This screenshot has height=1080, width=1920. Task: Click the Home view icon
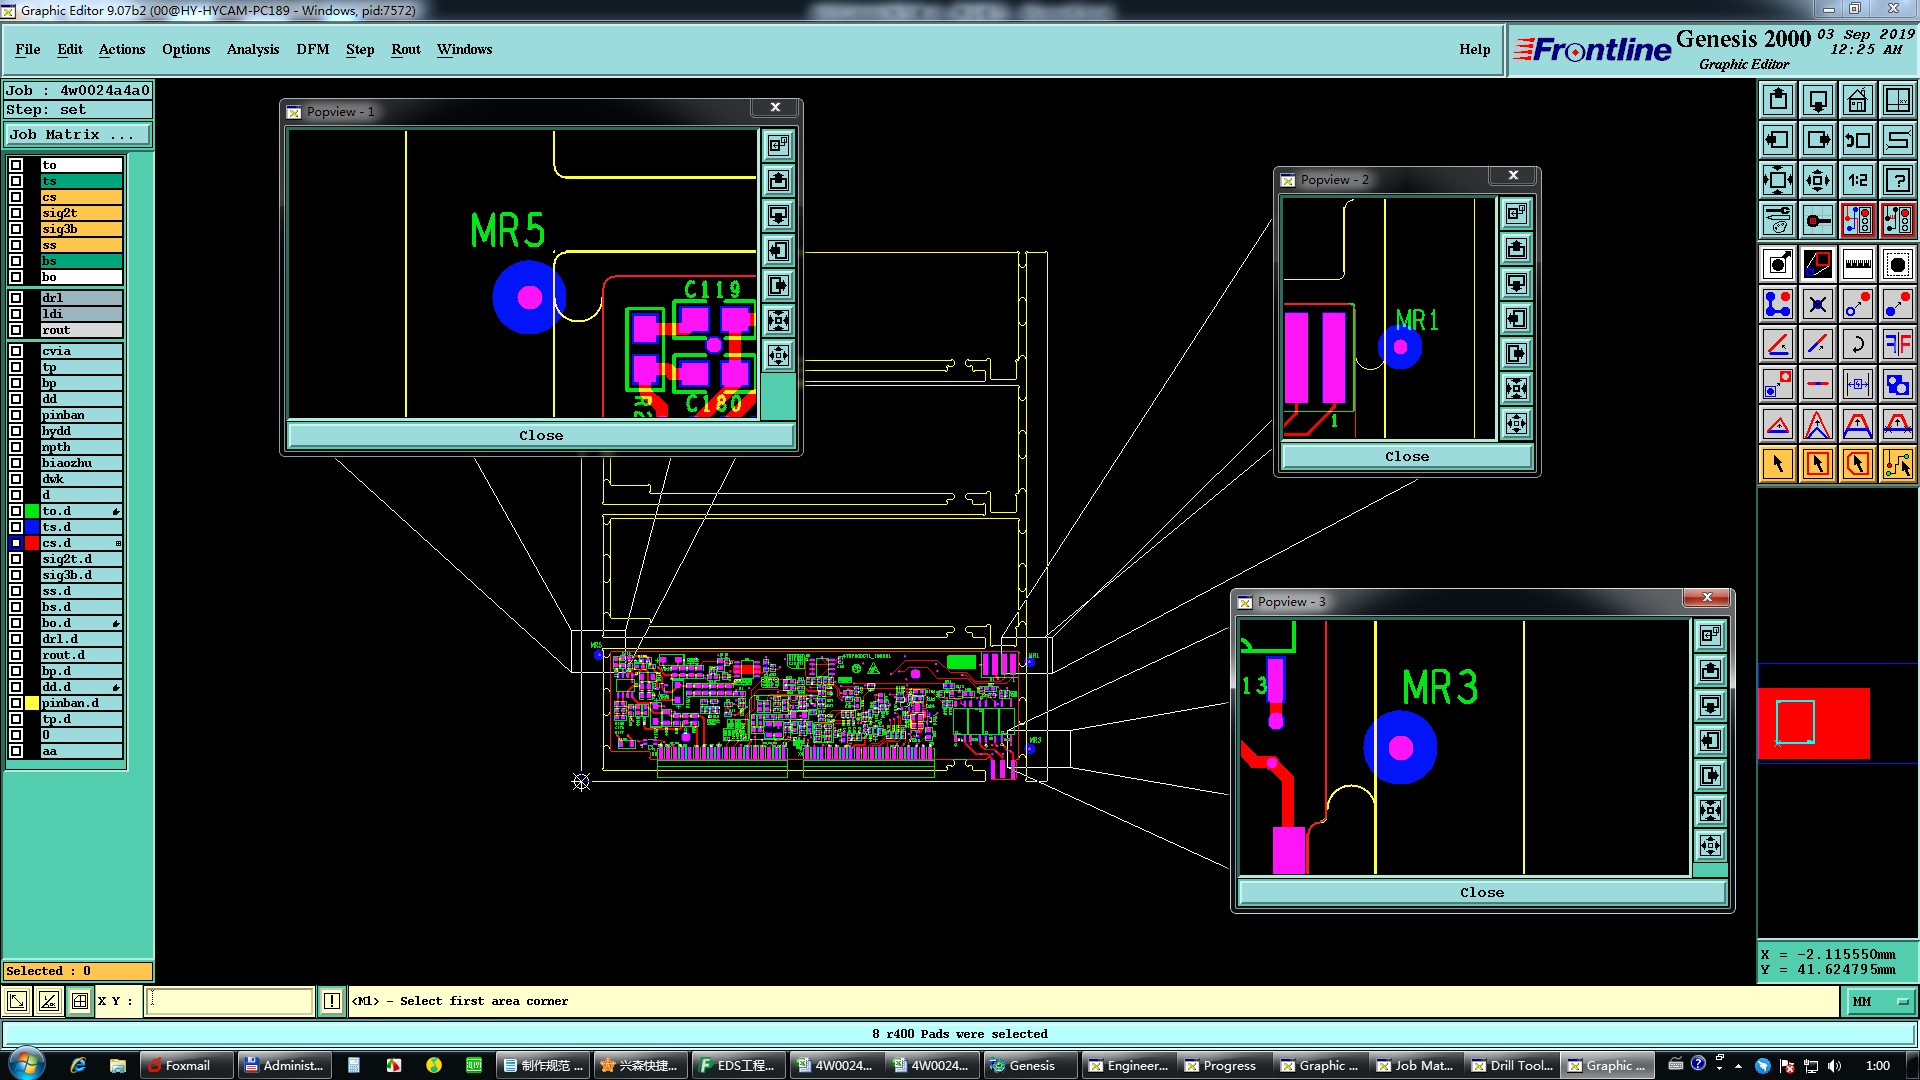[x=1857, y=100]
